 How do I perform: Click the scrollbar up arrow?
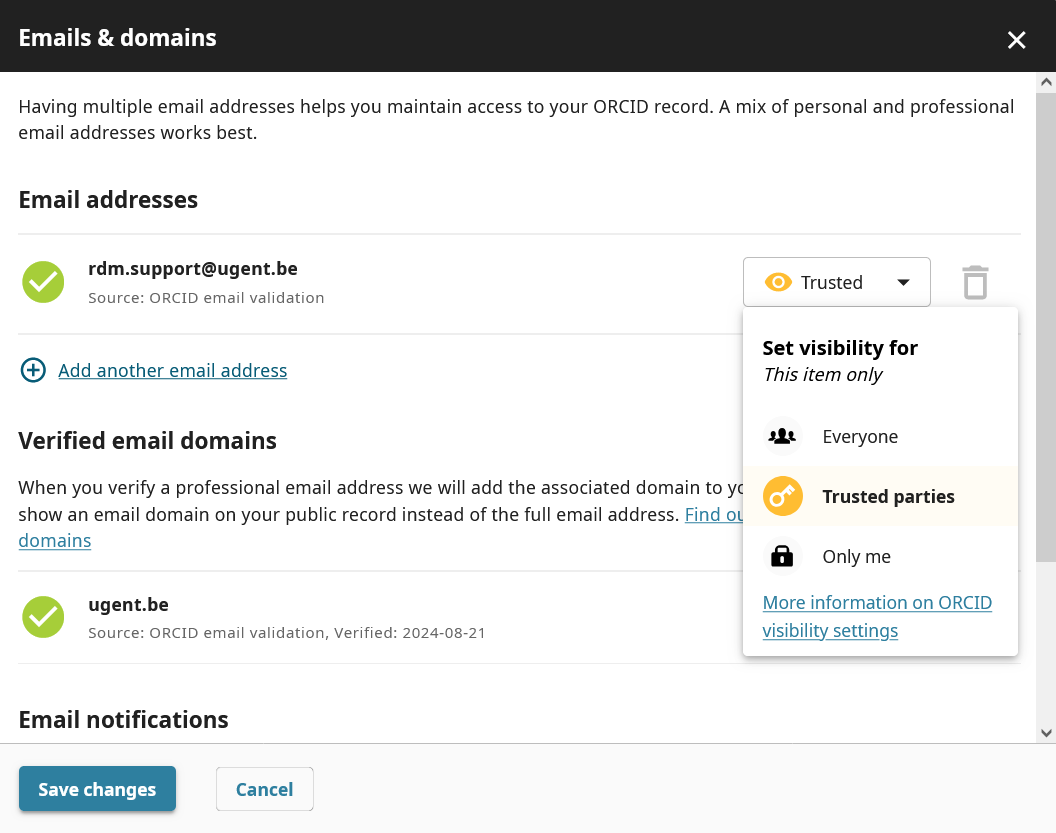[x=1046, y=82]
